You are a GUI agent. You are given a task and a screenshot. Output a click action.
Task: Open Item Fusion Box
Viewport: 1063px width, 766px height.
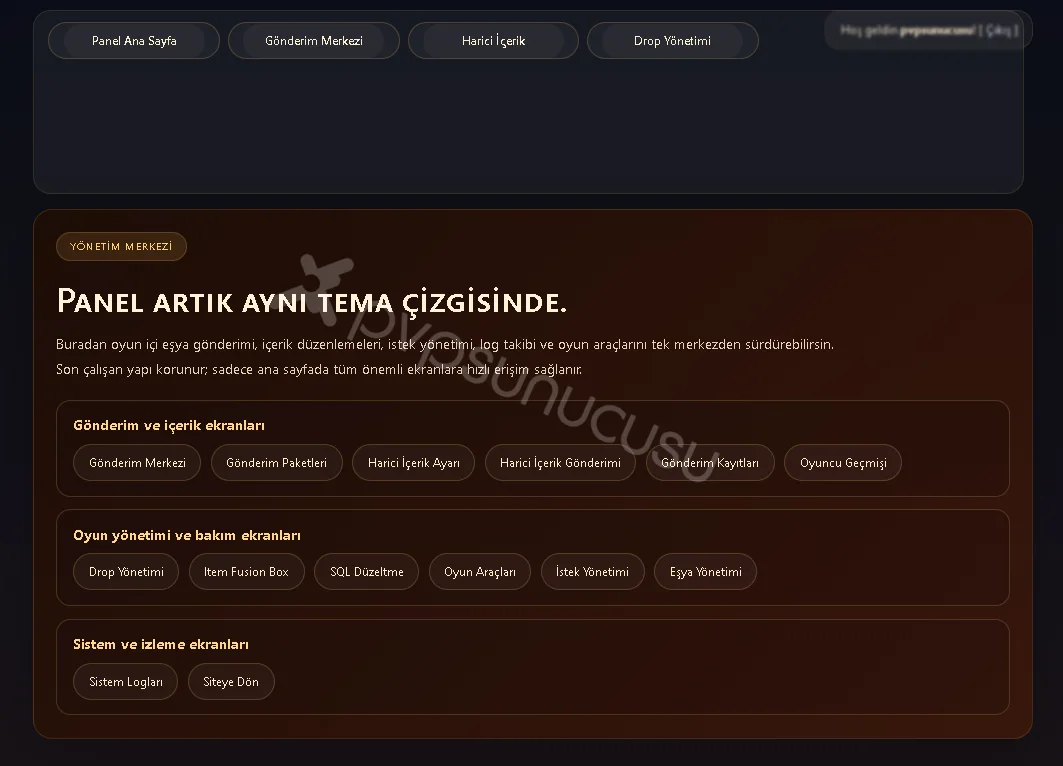pos(247,572)
